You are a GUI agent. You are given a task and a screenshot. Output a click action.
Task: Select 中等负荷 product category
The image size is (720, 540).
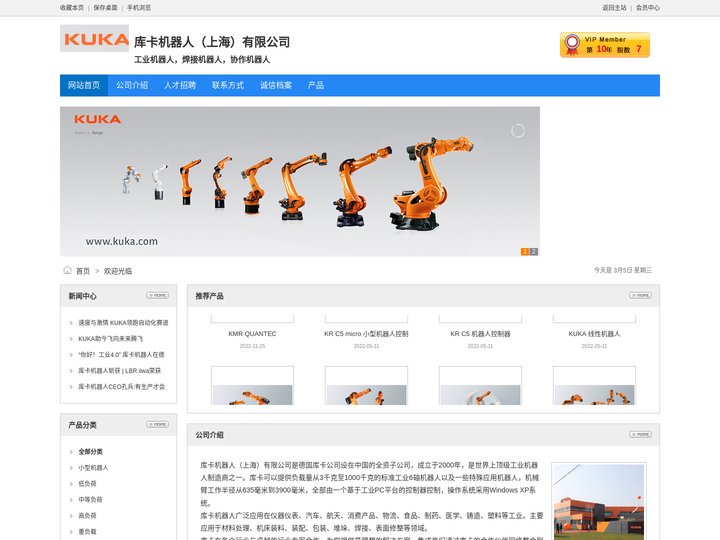pos(90,500)
